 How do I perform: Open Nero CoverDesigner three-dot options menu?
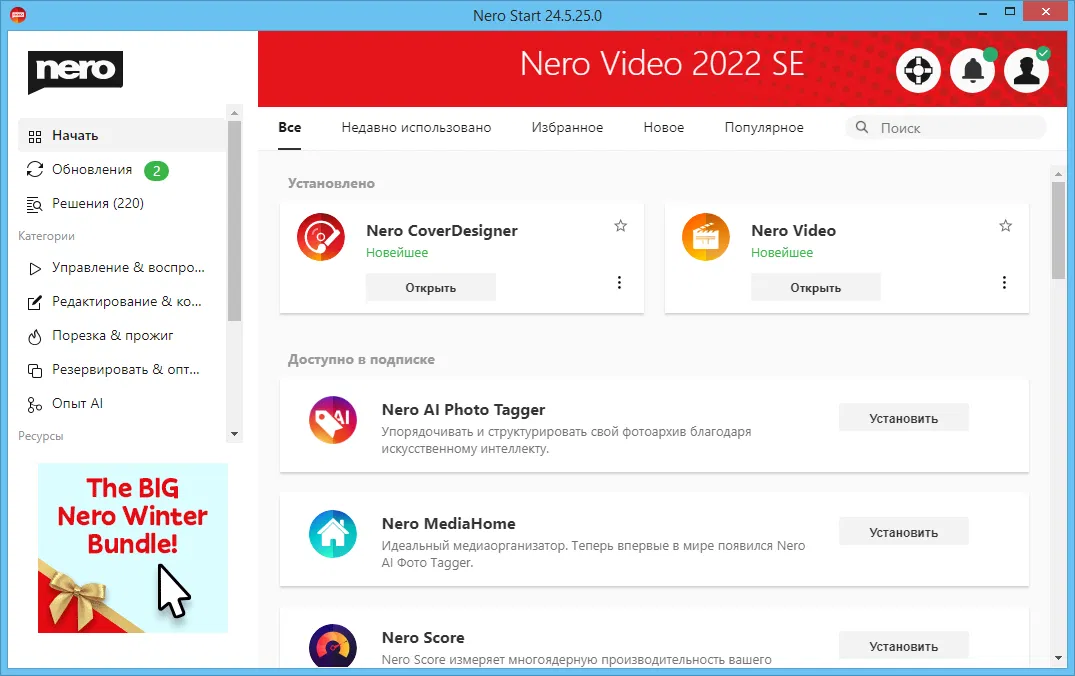point(619,282)
